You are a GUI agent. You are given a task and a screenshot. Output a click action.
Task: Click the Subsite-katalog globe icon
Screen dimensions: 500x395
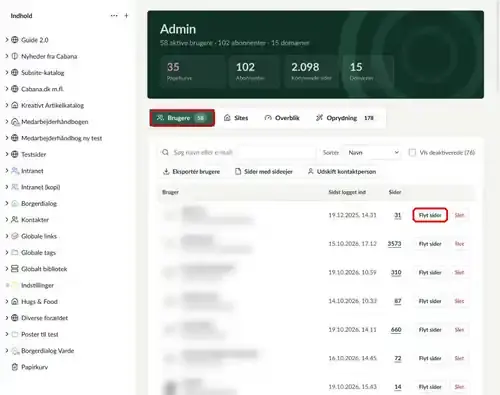[15, 73]
